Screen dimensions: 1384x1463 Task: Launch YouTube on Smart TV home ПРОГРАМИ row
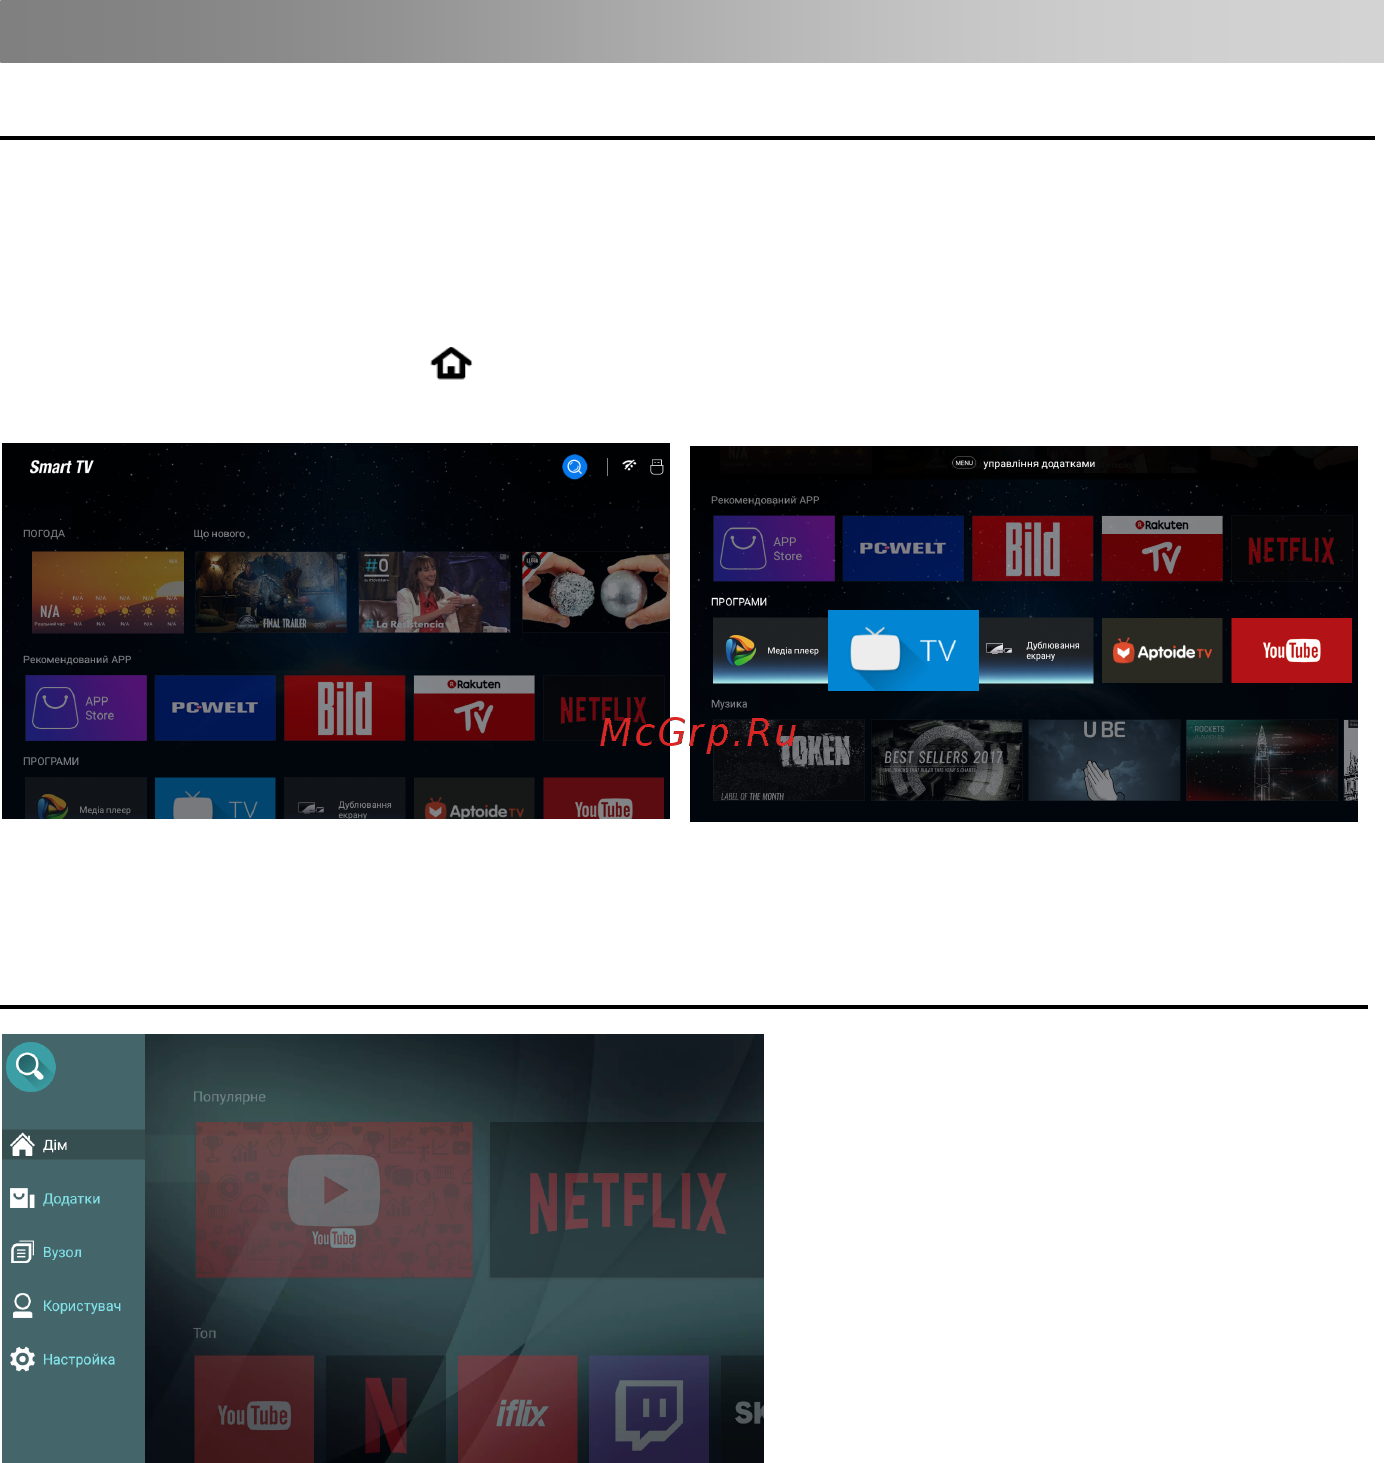click(604, 798)
